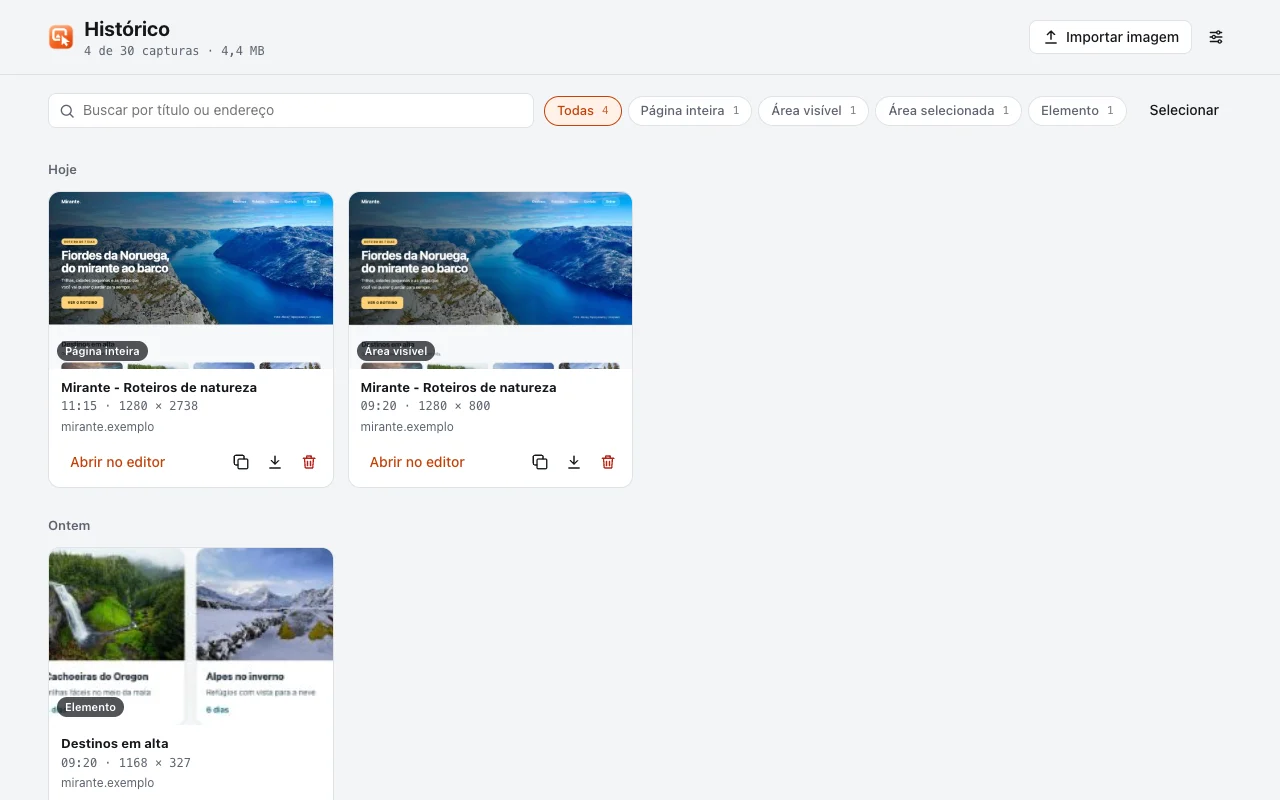Image resolution: width=1280 pixels, height=800 pixels.
Task: Filter by Elemento captures
Action: 1077,111
